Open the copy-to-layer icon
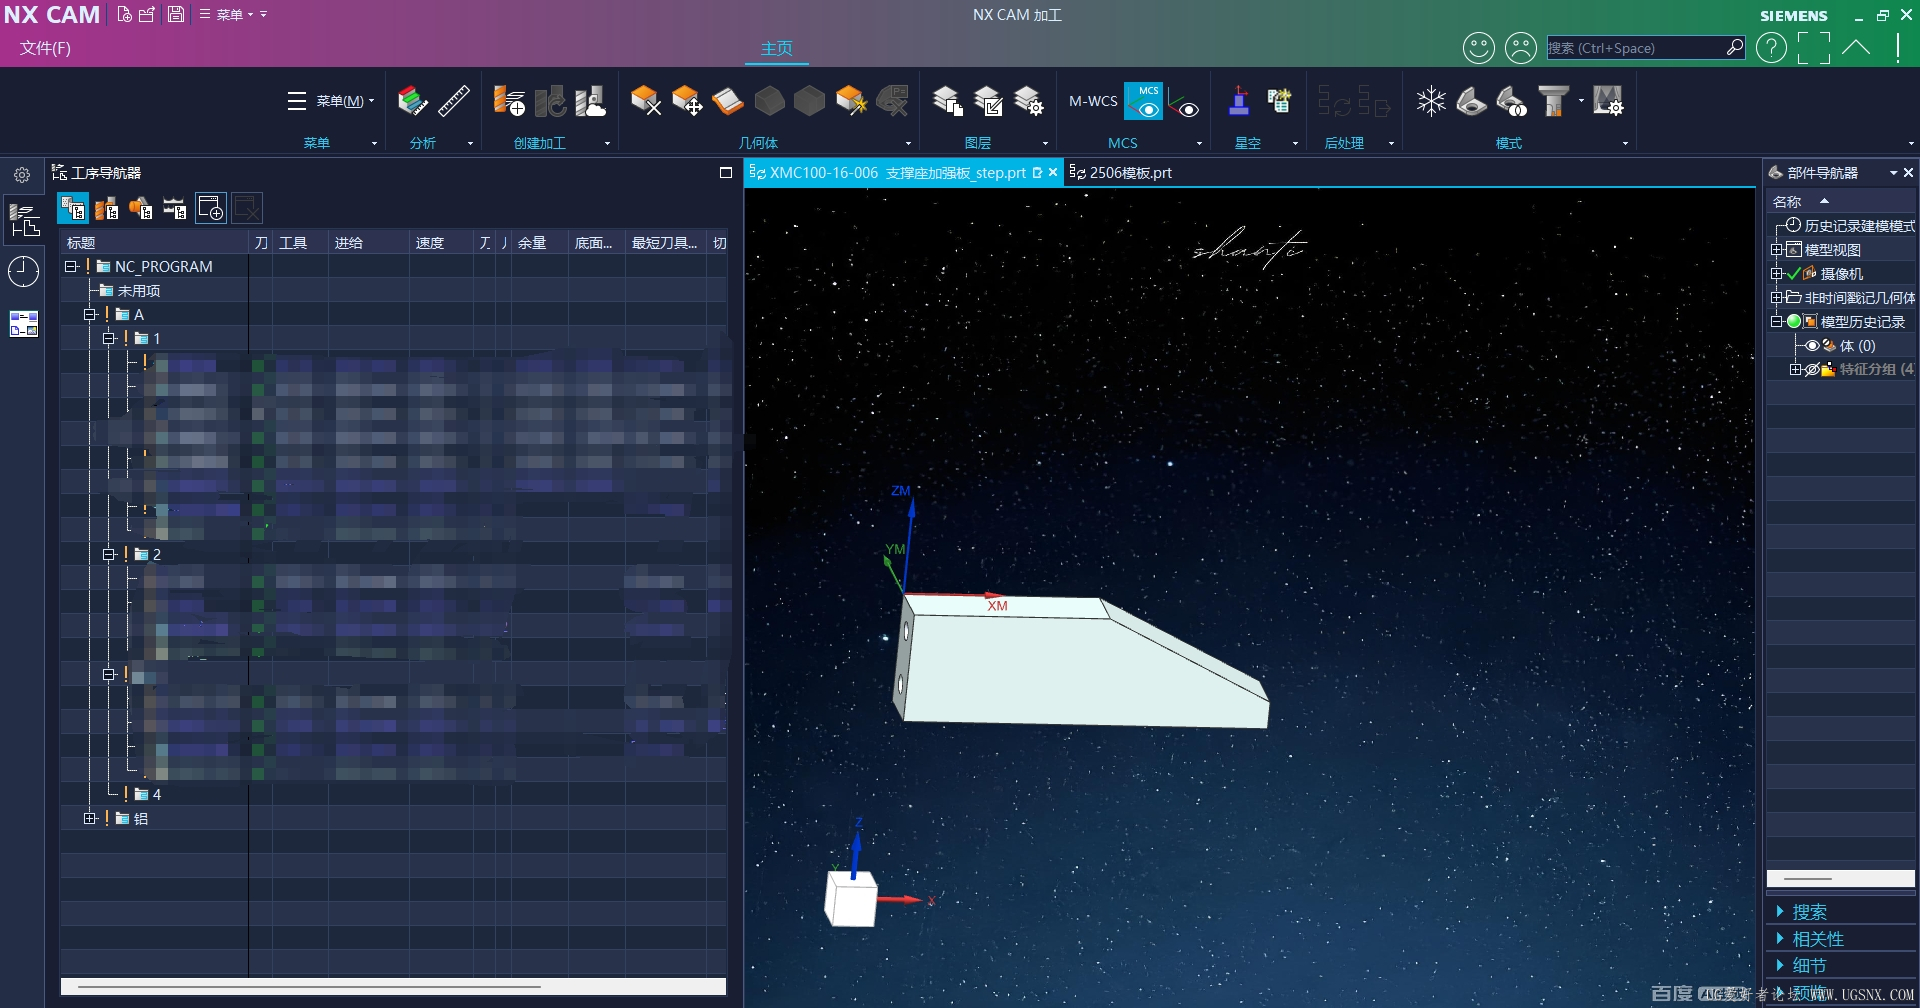This screenshot has width=1920, height=1008. coord(947,101)
